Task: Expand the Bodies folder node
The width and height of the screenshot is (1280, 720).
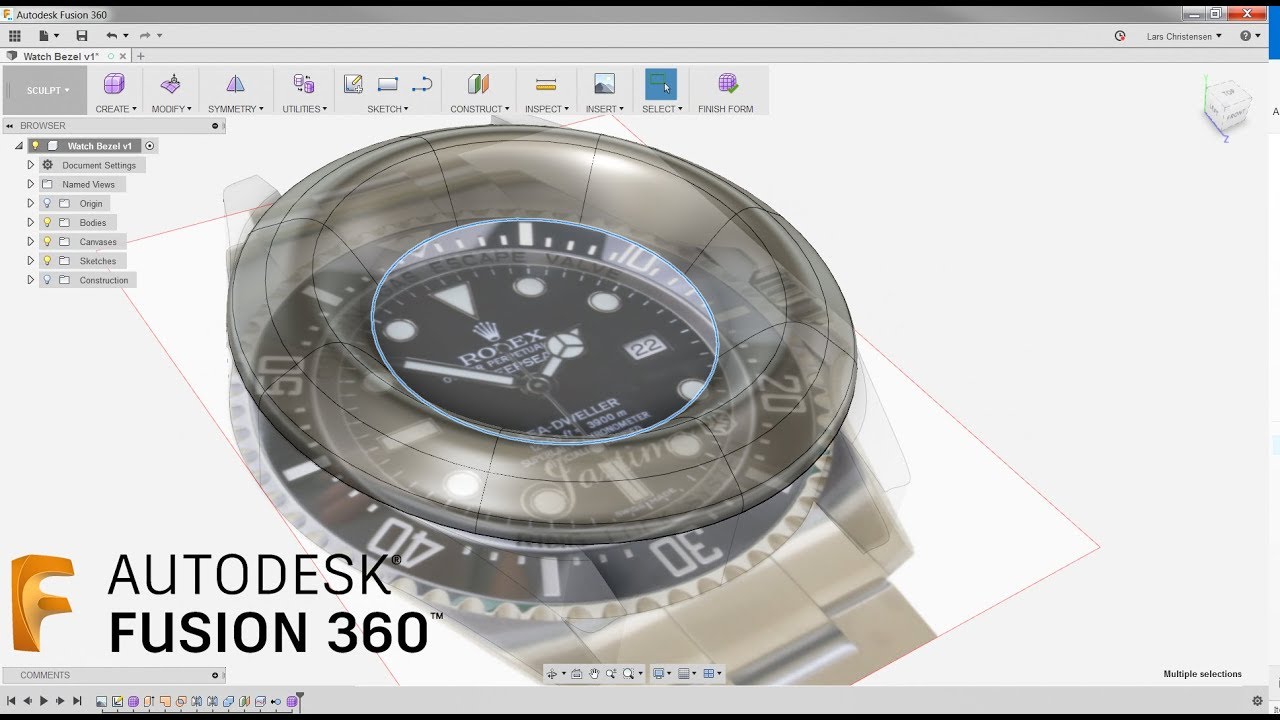Action: tap(31, 222)
